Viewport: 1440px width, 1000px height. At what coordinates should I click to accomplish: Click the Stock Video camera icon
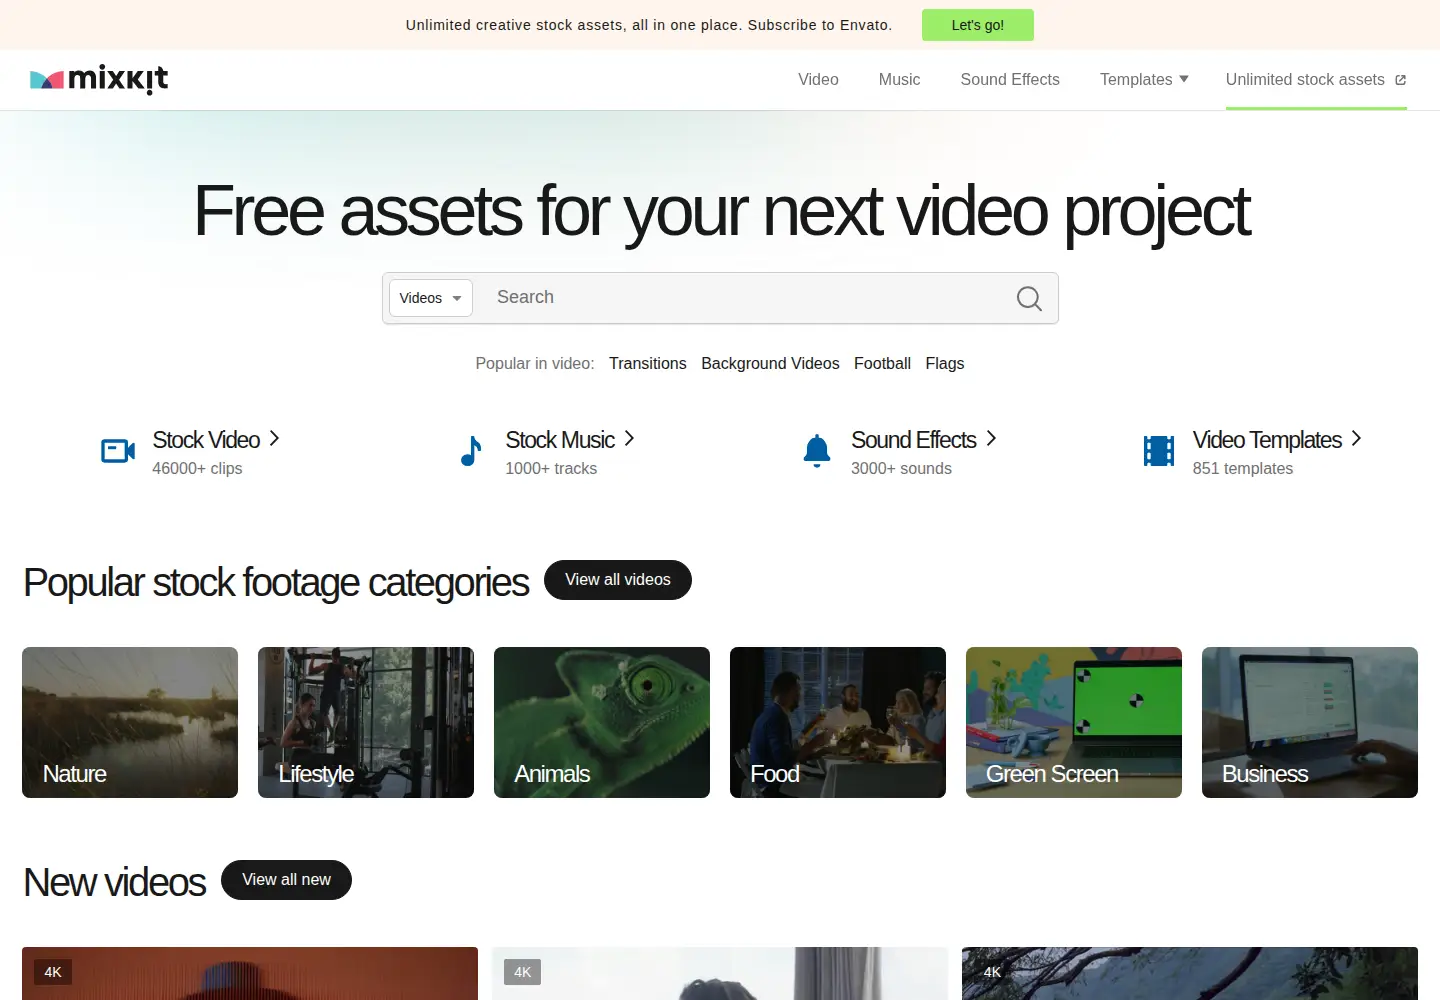(x=118, y=451)
